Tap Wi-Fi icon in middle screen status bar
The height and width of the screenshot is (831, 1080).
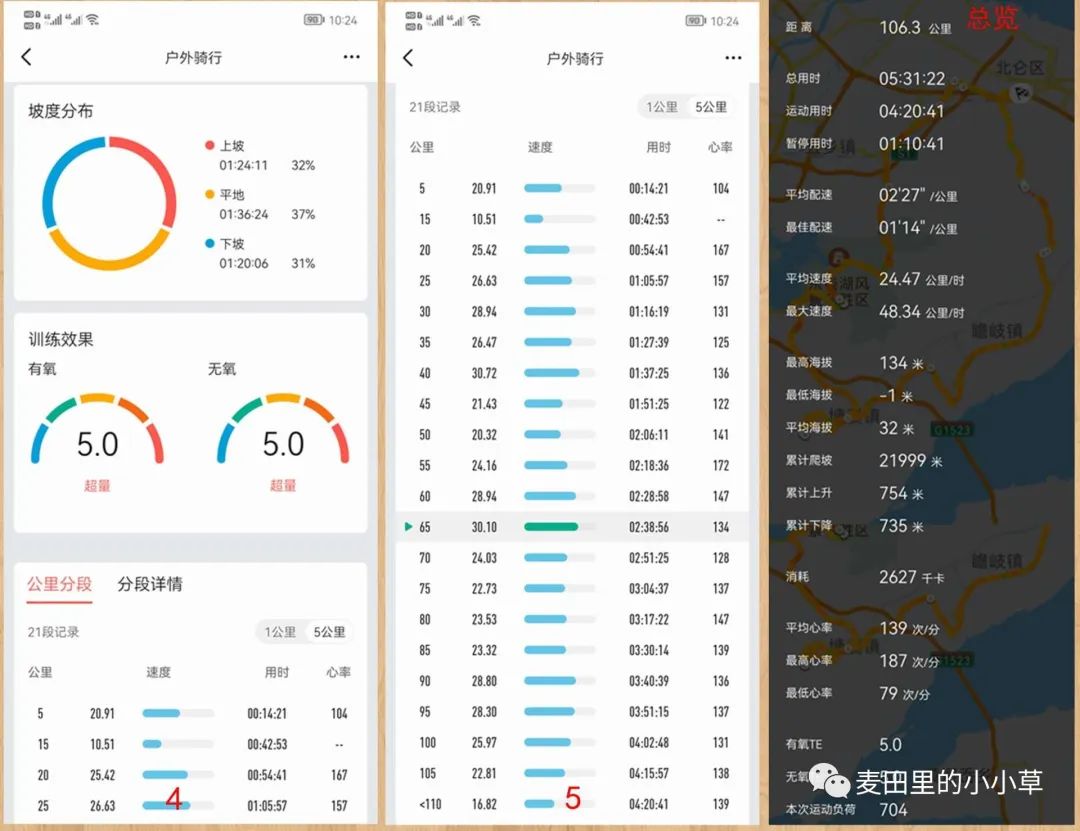474,20
